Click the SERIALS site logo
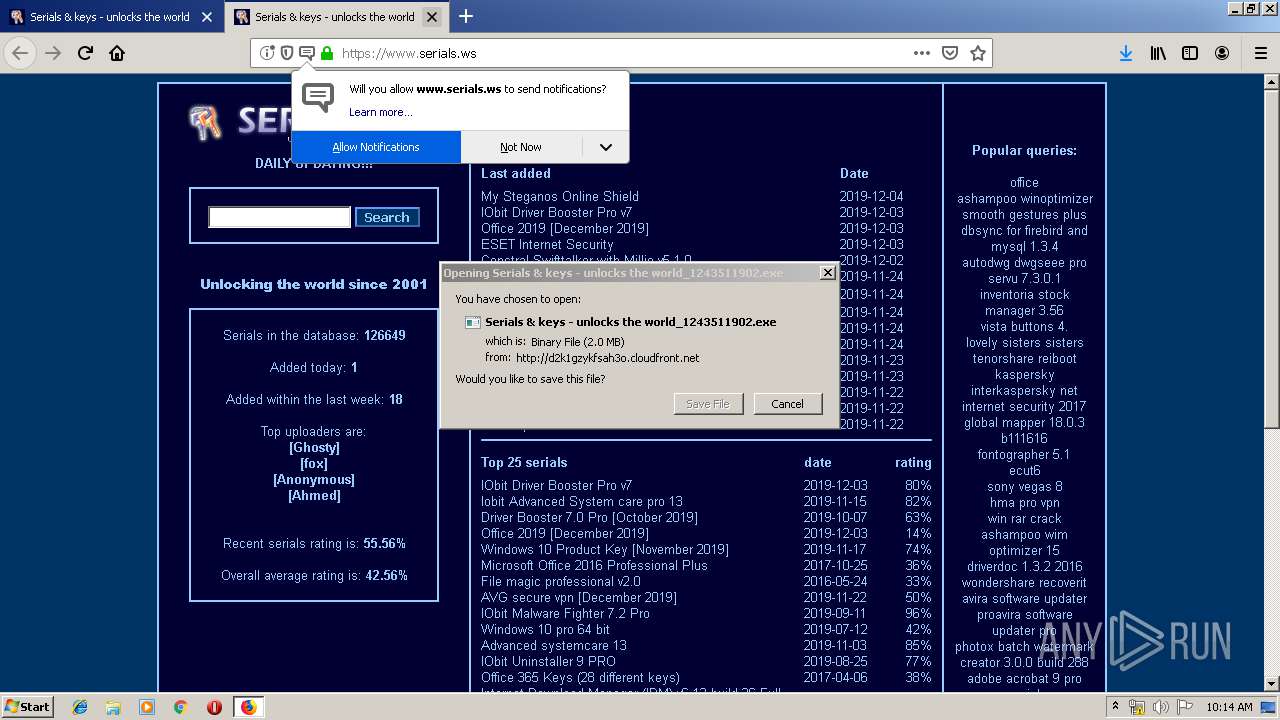The image size is (1280, 720). pos(240,122)
